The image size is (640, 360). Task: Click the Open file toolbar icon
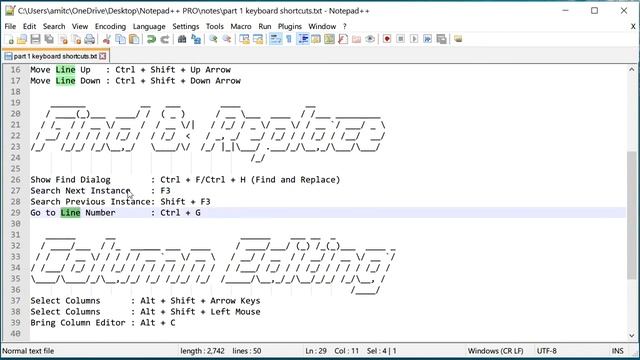tap(22, 39)
